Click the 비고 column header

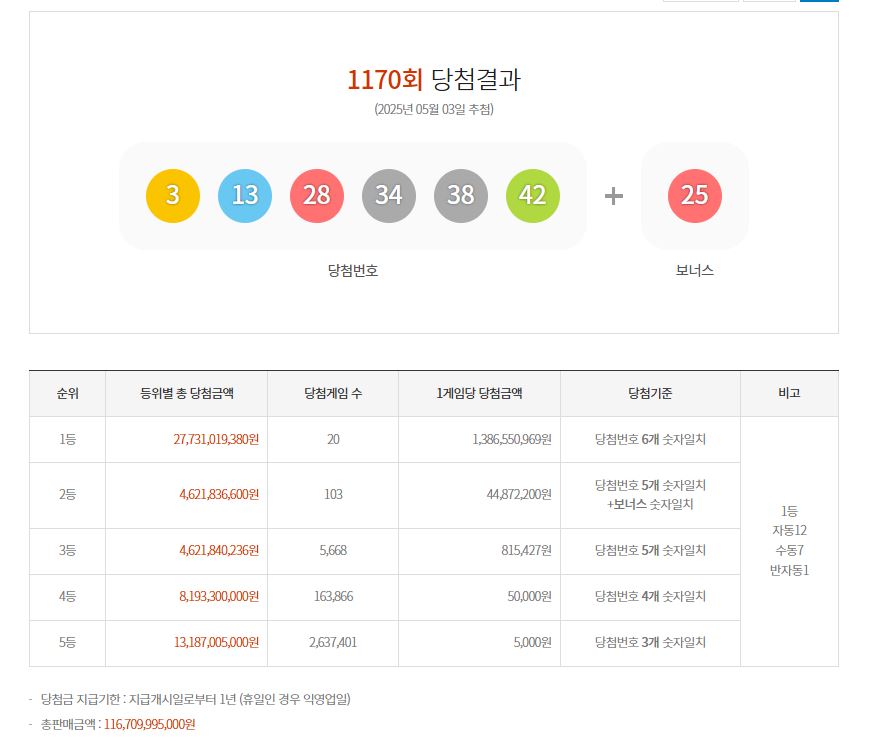789,393
